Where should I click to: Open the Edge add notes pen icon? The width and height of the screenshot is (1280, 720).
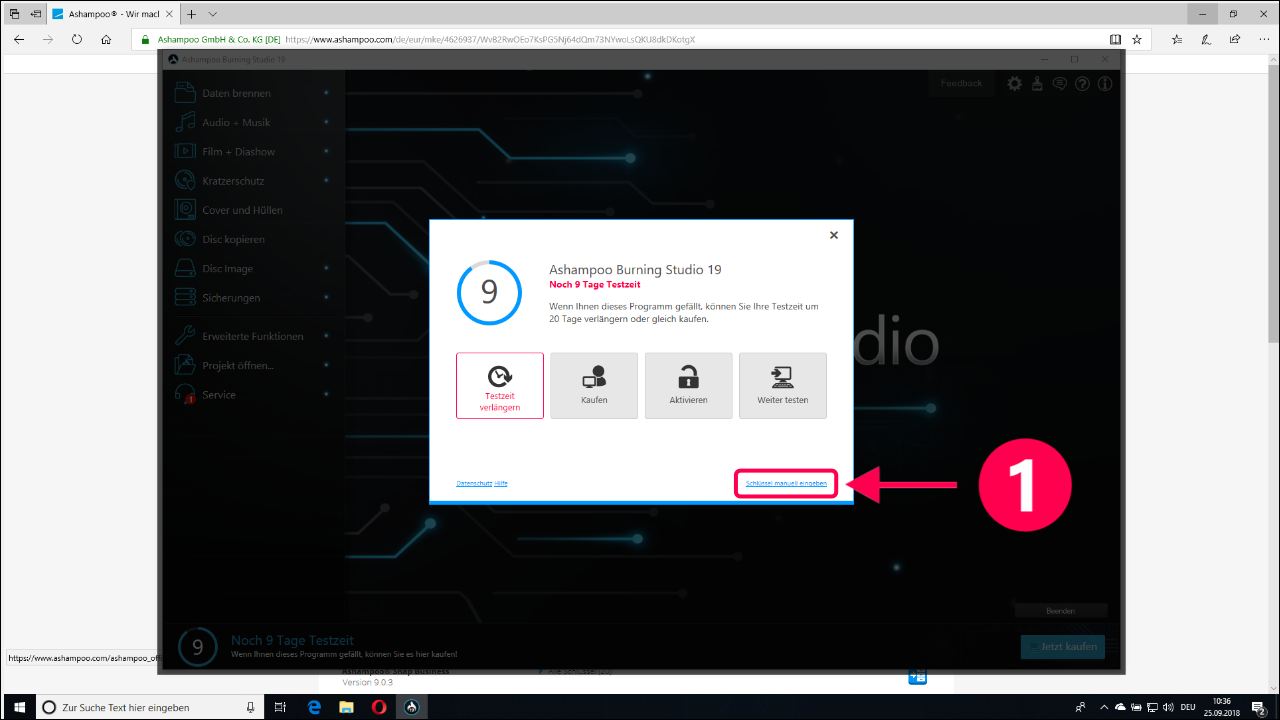(1206, 40)
